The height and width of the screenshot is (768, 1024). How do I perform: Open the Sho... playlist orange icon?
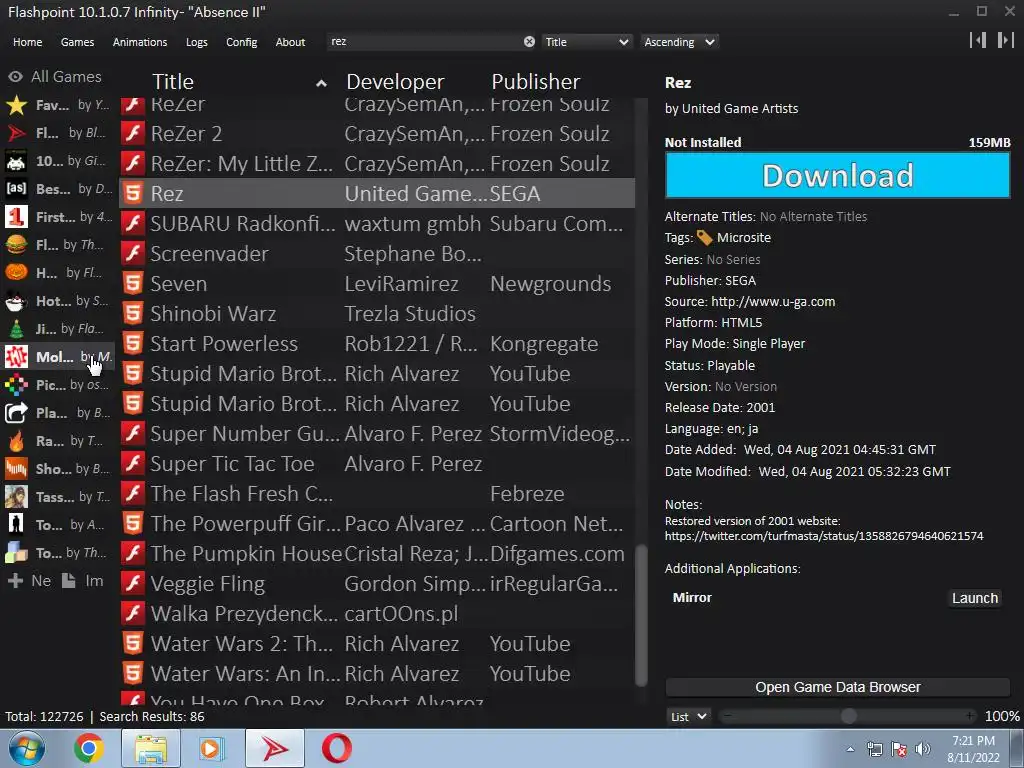[x=16, y=469]
